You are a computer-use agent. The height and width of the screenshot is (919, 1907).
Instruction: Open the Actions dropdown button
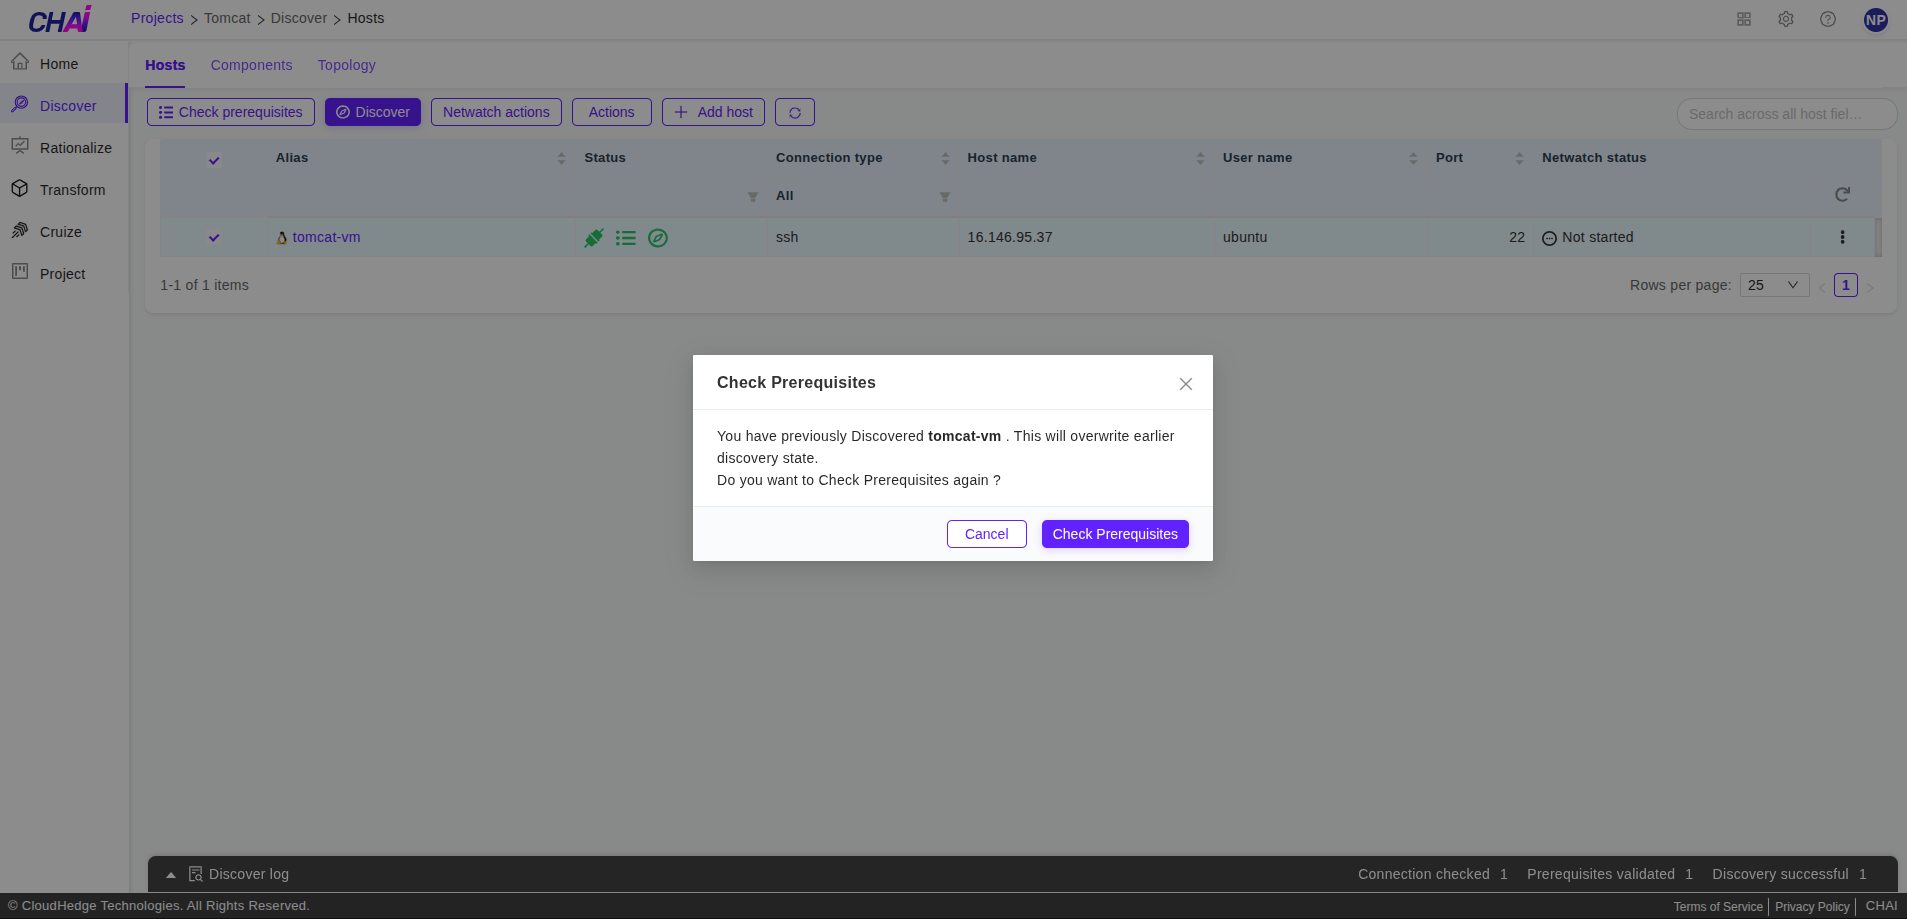[612, 112]
